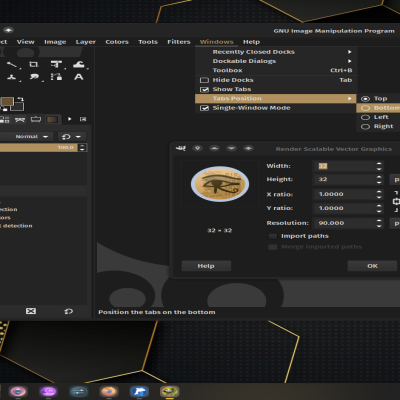Click the chain link aspect ratio icon
The height and width of the screenshot is (400, 400).
tap(396, 201)
